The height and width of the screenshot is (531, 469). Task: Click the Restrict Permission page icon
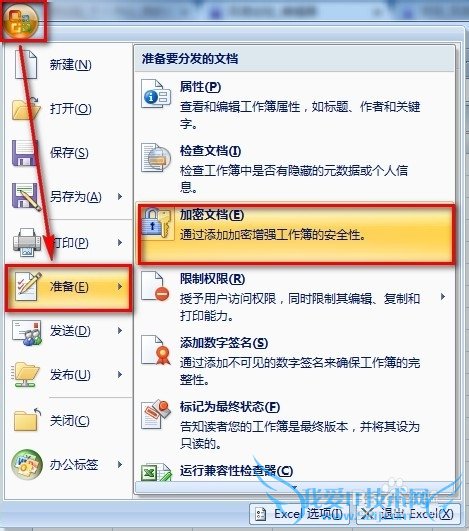coord(155,286)
